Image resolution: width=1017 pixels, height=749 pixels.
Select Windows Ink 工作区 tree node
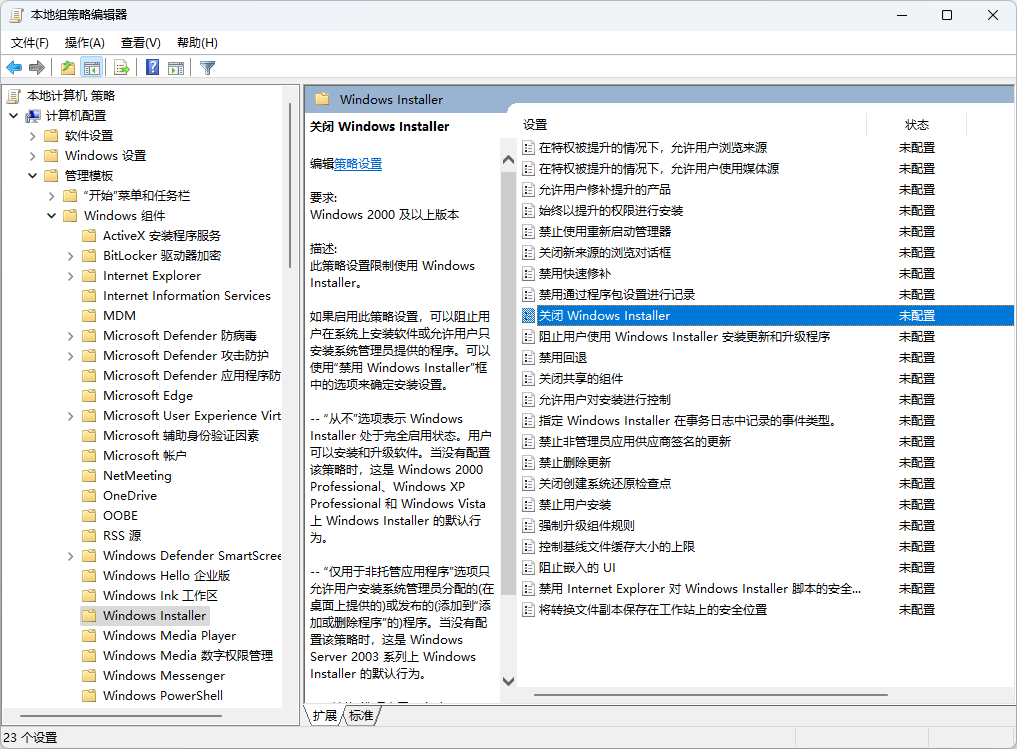click(160, 596)
